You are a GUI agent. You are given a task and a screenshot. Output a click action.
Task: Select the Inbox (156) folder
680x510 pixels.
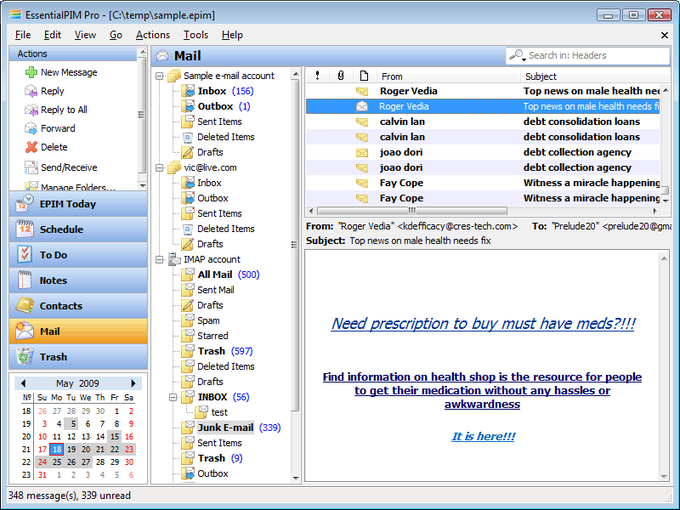226,91
